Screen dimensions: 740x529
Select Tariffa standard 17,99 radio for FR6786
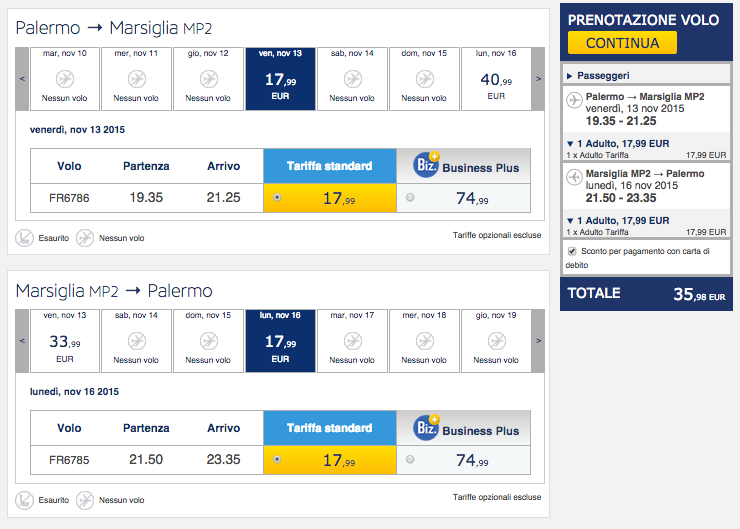coord(277,198)
